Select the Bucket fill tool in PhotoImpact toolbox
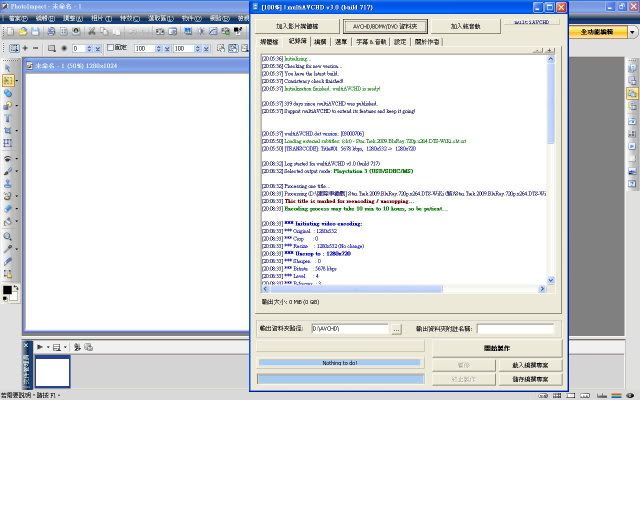The image size is (640, 512). 8,222
